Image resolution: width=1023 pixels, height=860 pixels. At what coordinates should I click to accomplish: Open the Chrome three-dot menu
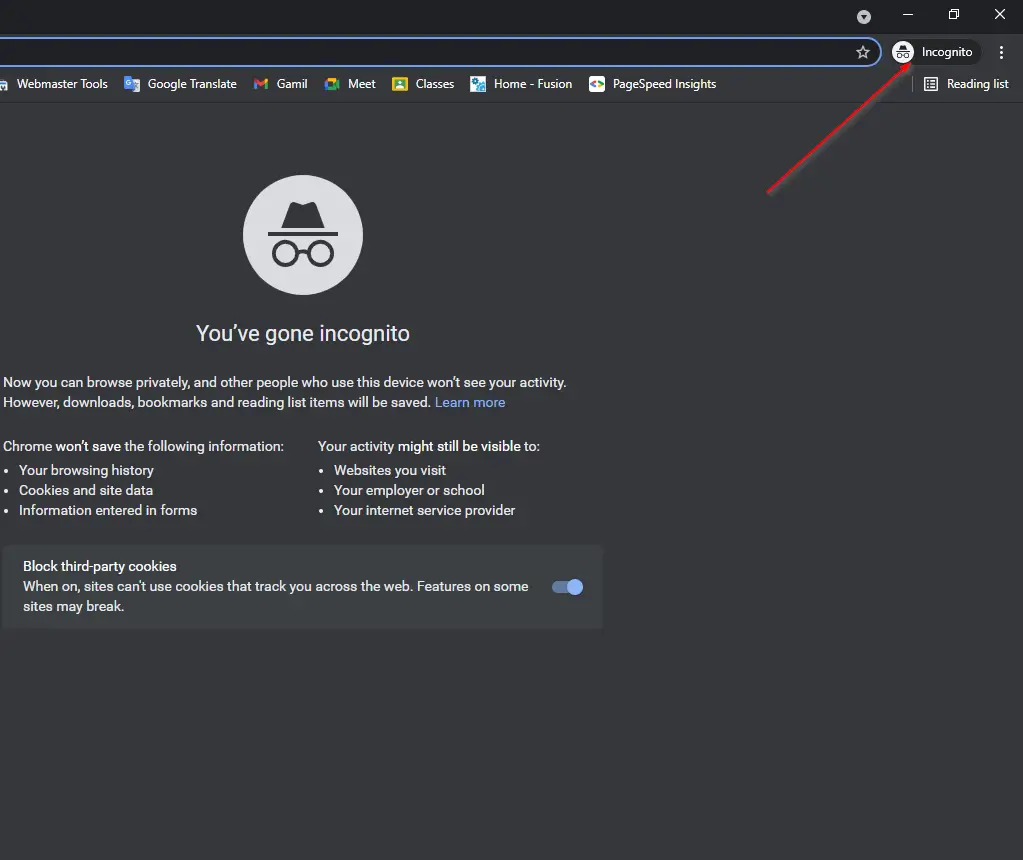coord(1001,52)
